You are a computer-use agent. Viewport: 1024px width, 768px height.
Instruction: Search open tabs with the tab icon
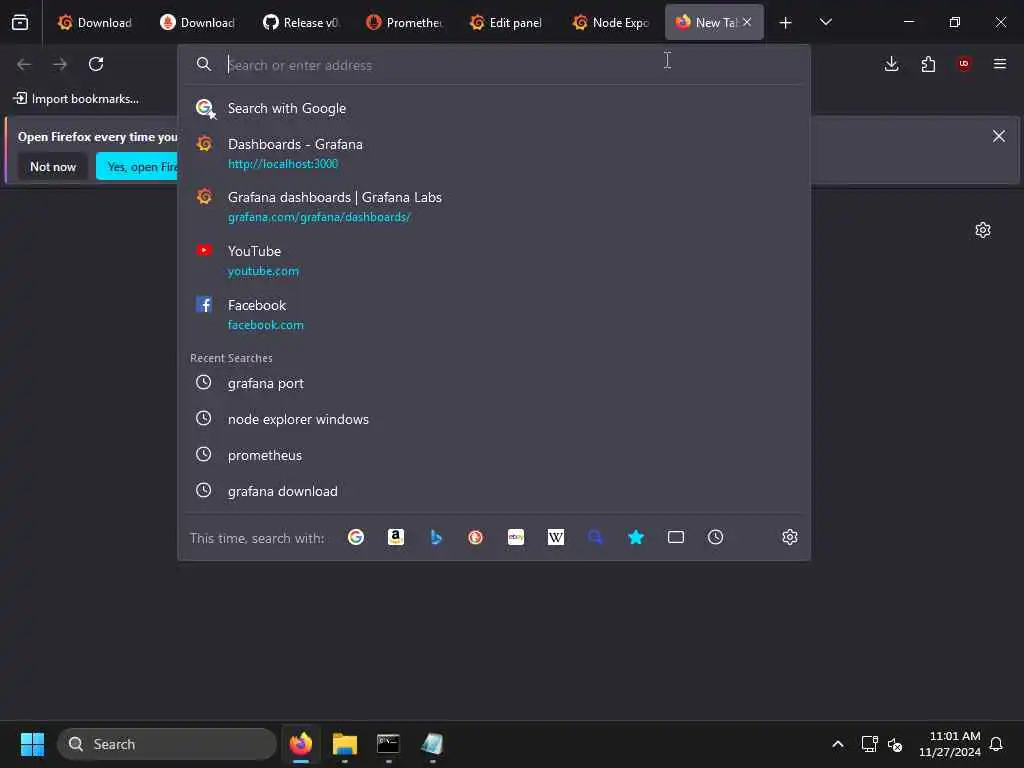pyautogui.click(x=676, y=537)
